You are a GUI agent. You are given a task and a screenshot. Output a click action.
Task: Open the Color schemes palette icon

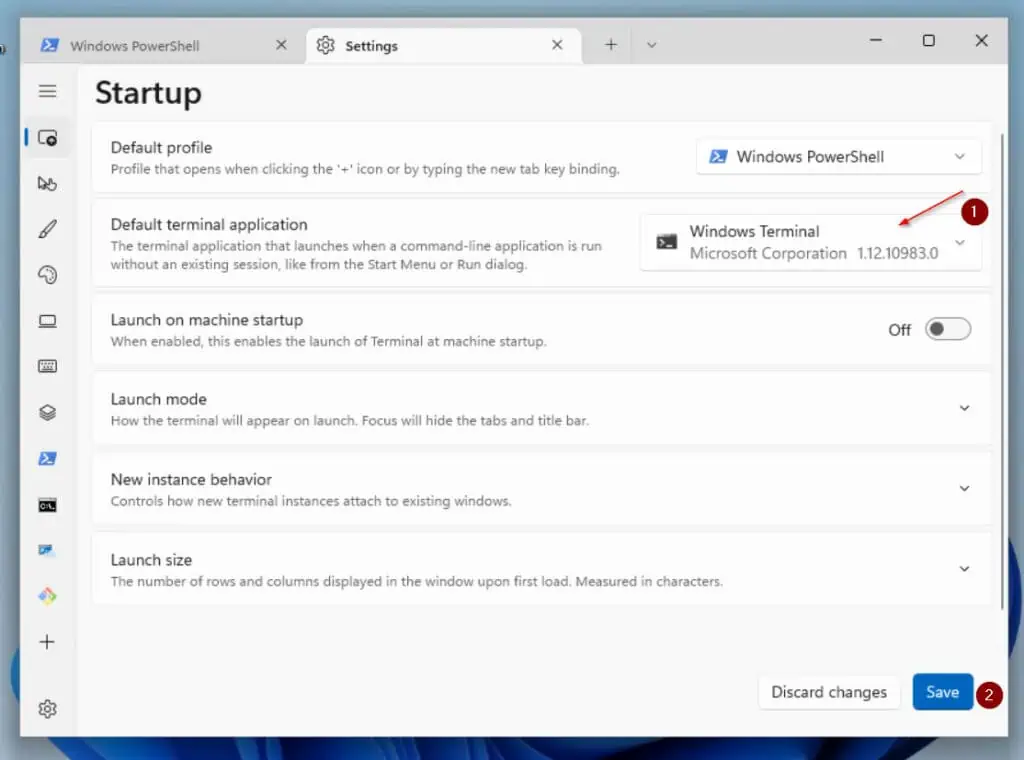47,275
